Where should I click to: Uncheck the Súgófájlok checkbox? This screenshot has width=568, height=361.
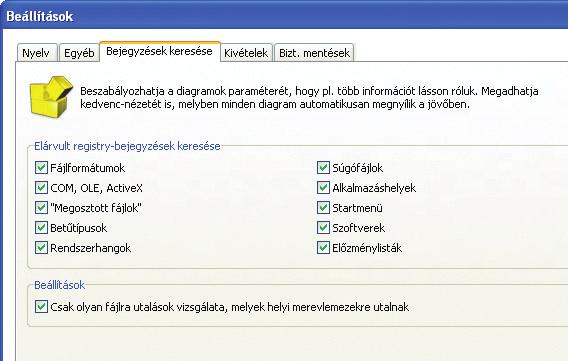tap(323, 168)
